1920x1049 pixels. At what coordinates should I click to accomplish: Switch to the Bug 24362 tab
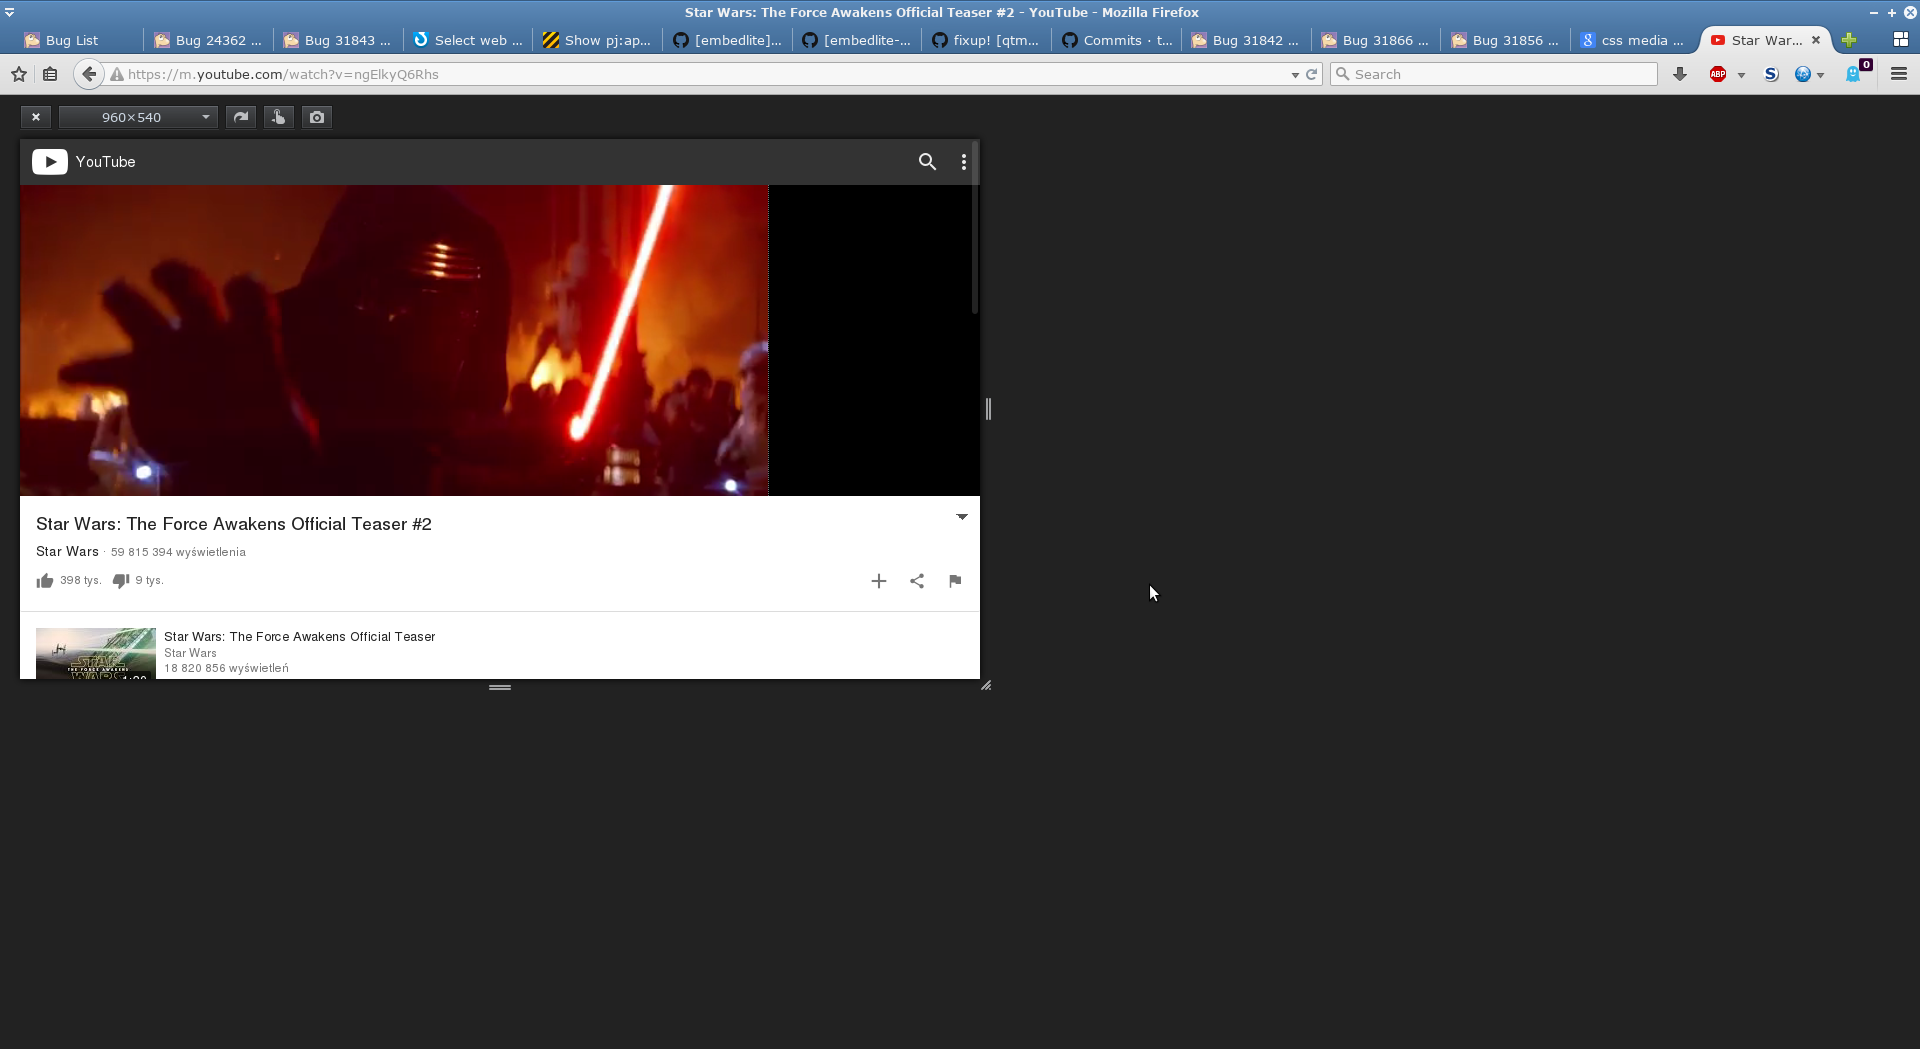click(208, 40)
